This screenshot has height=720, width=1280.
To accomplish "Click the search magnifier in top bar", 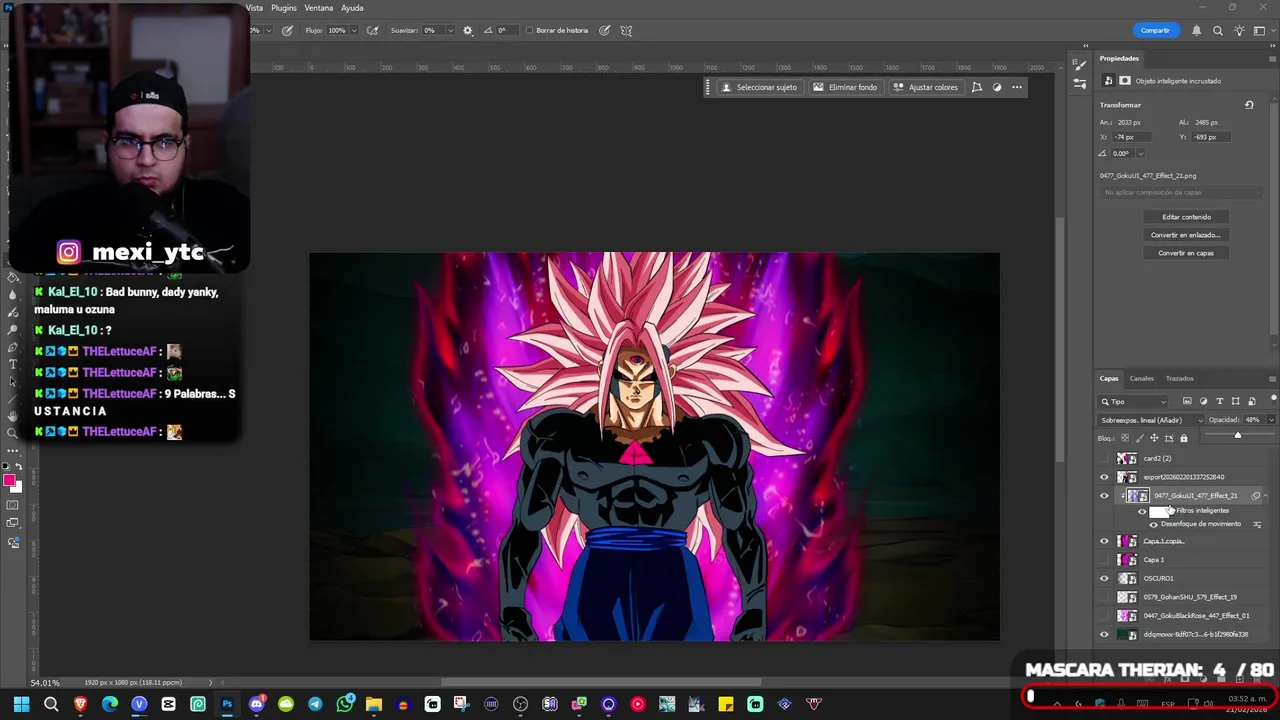I will 1218,30.
